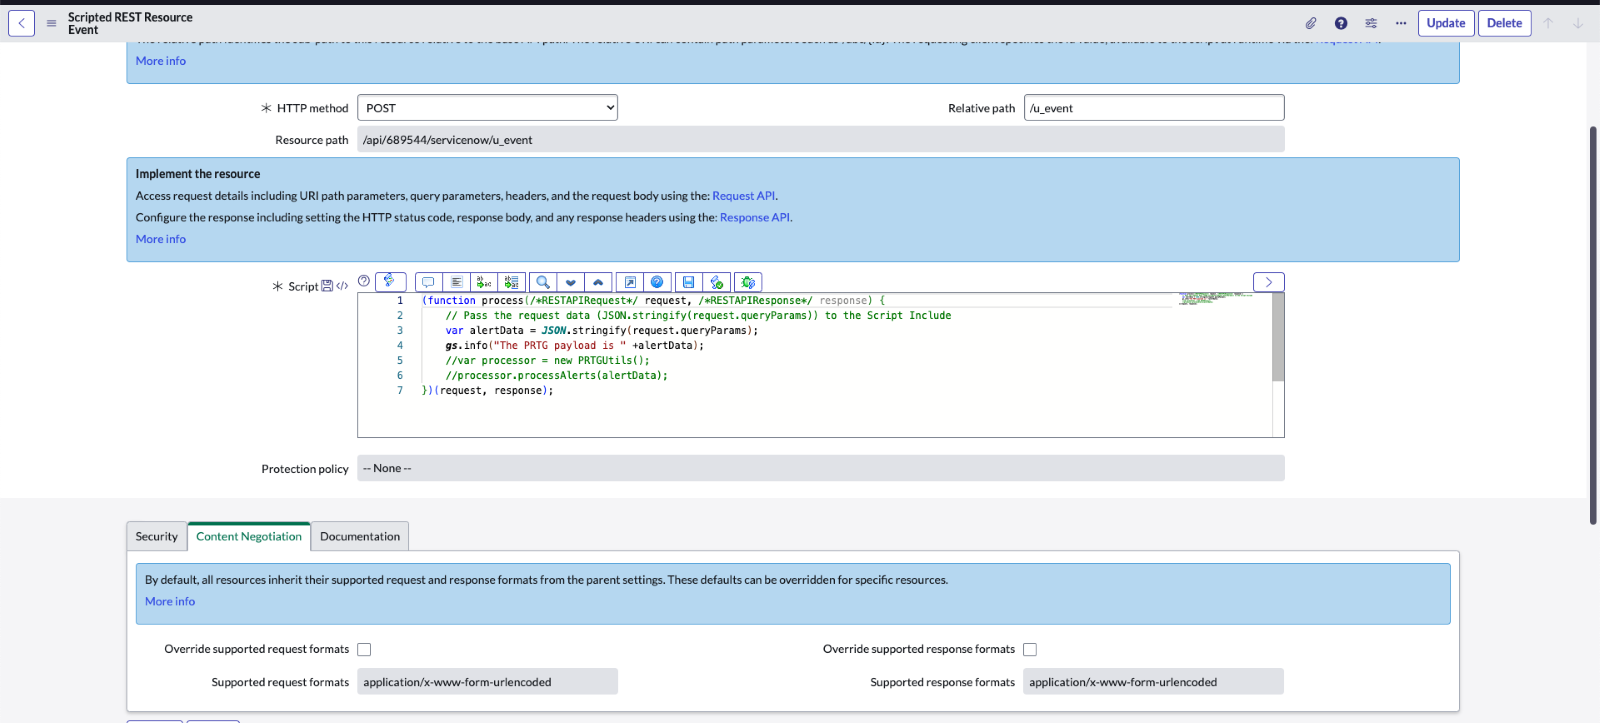Click the Update button
This screenshot has height=723, width=1600.
pos(1445,23)
